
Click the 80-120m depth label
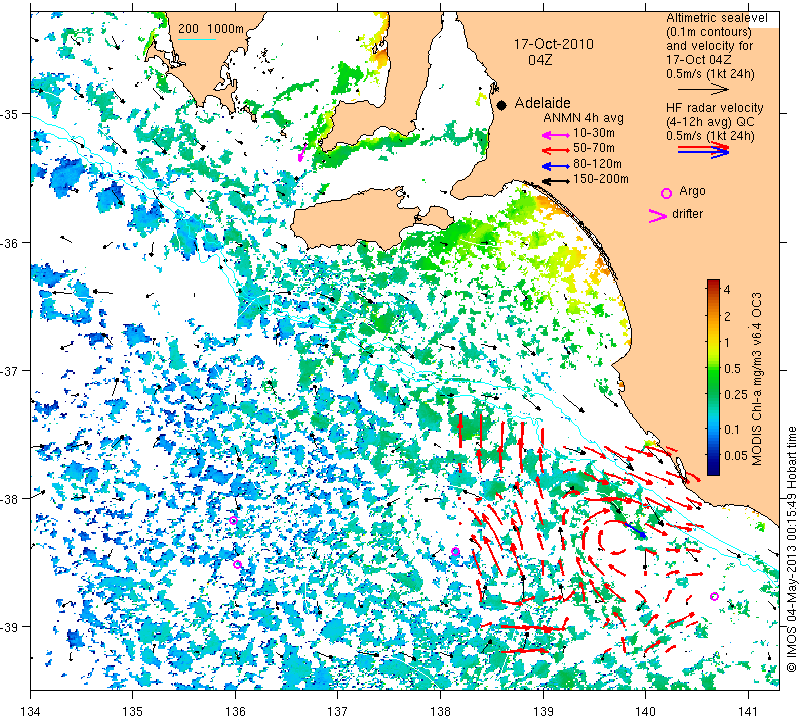pyautogui.click(x=597, y=164)
